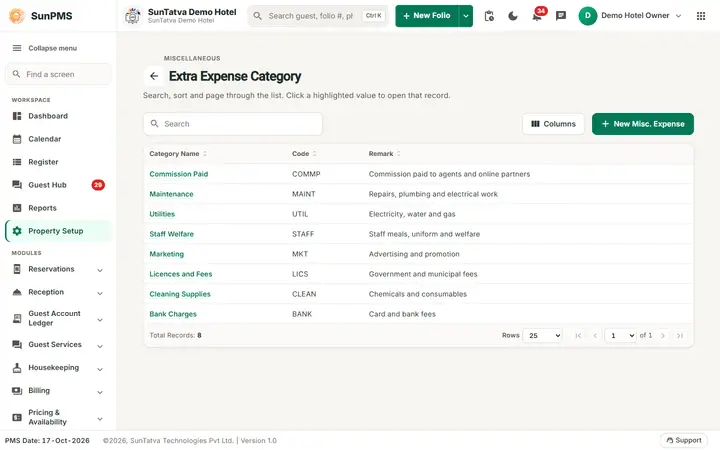Expand the Reservations module

pos(100,270)
